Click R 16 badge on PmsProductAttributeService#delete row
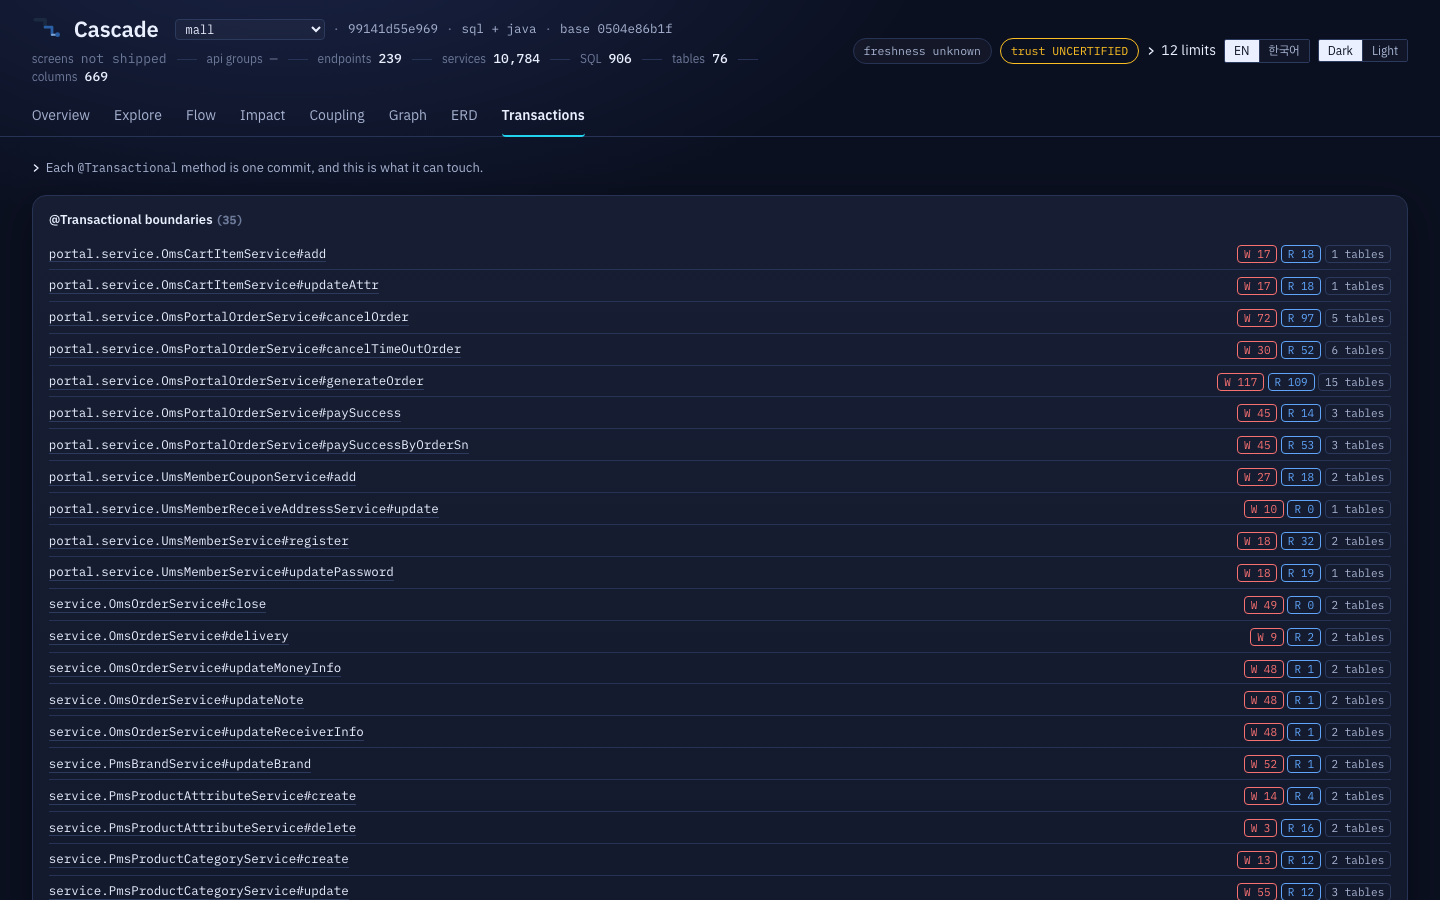This screenshot has height=900, width=1440. pyautogui.click(x=1301, y=828)
